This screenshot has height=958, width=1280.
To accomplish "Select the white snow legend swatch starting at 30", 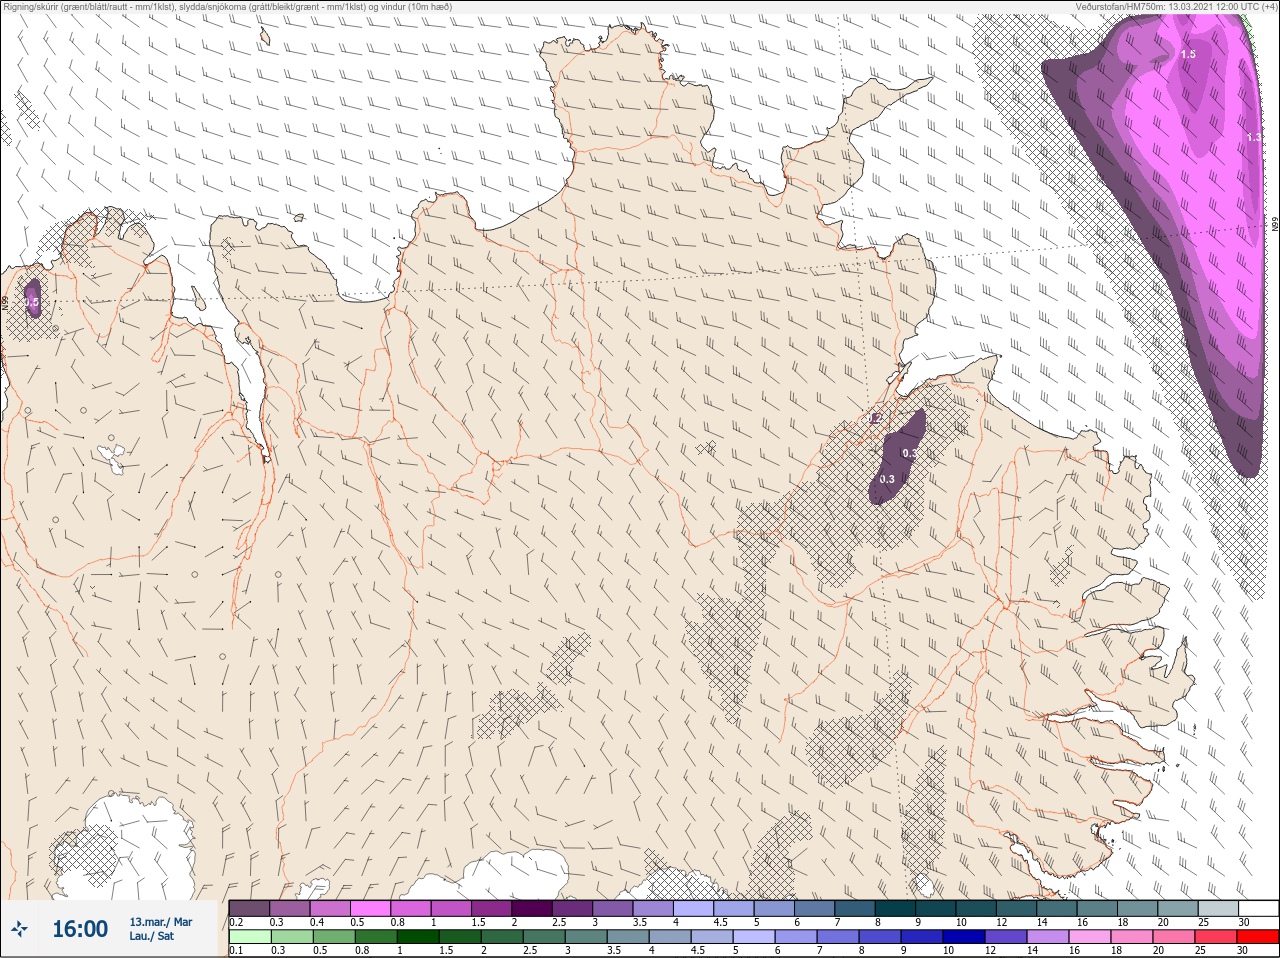I will [1258, 908].
